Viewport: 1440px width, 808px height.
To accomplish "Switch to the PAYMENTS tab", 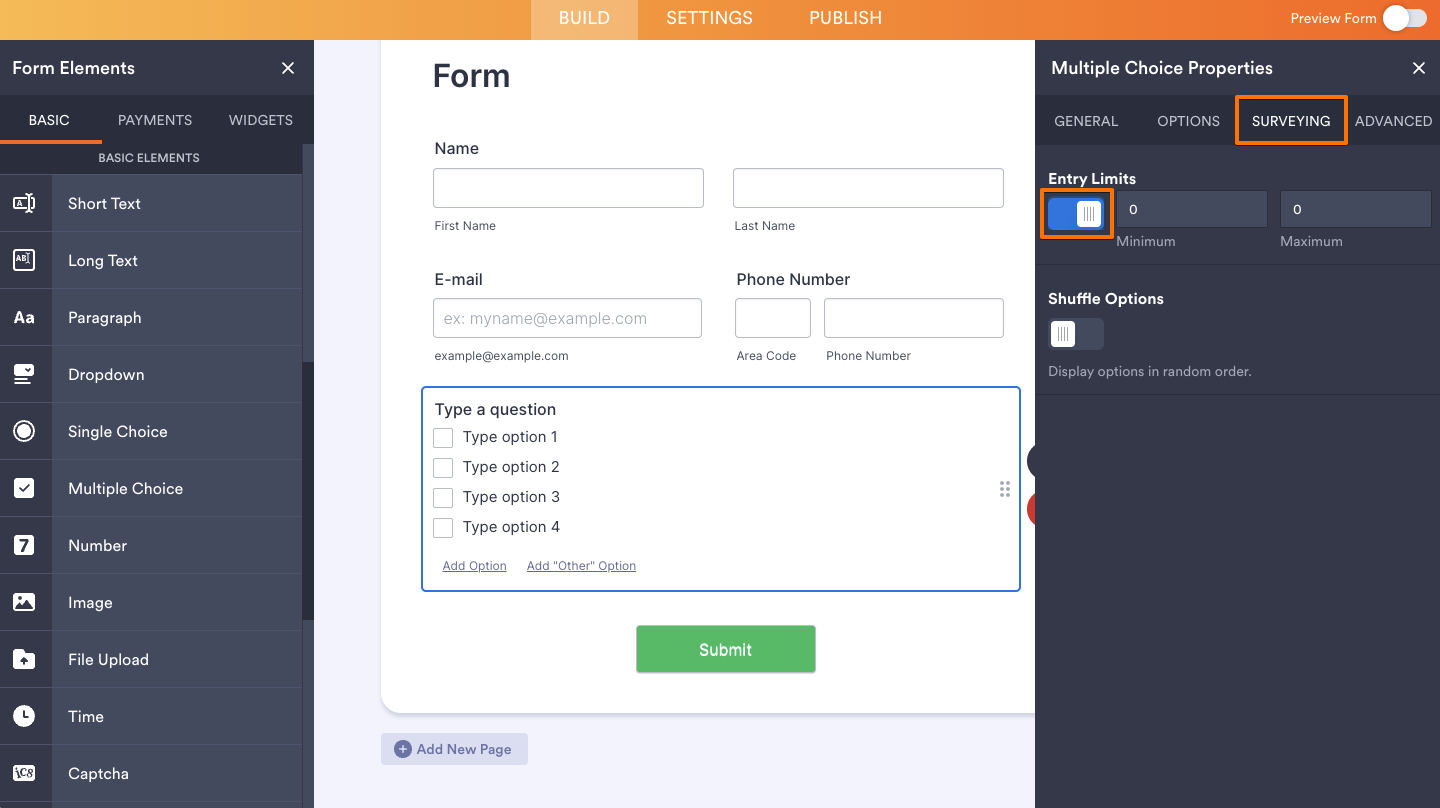I will tap(154, 120).
